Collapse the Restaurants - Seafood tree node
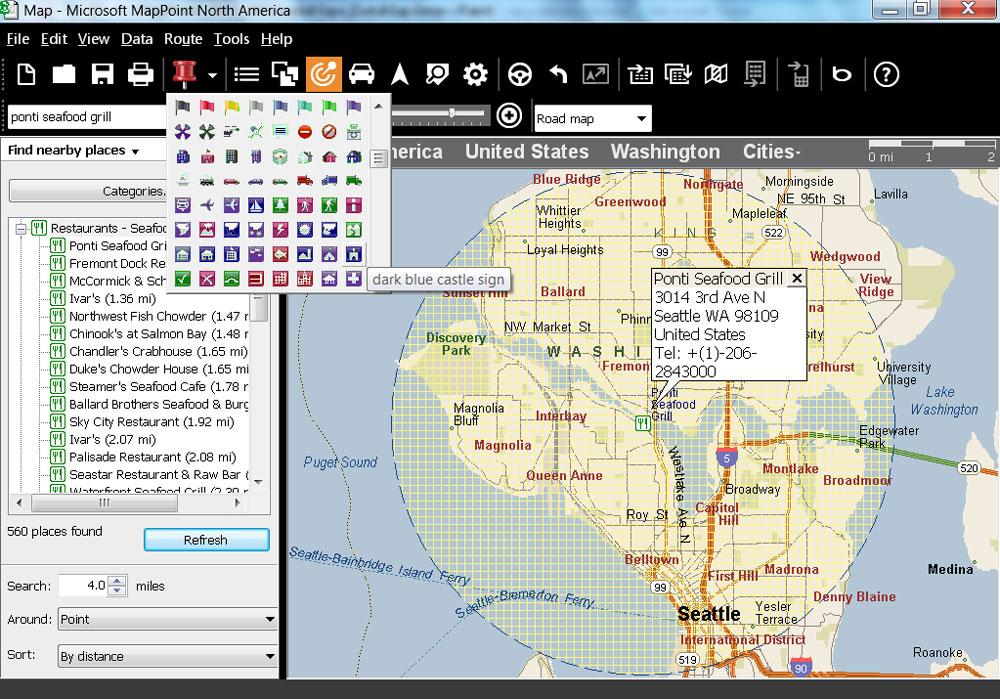The image size is (1000, 699). pos(20,228)
